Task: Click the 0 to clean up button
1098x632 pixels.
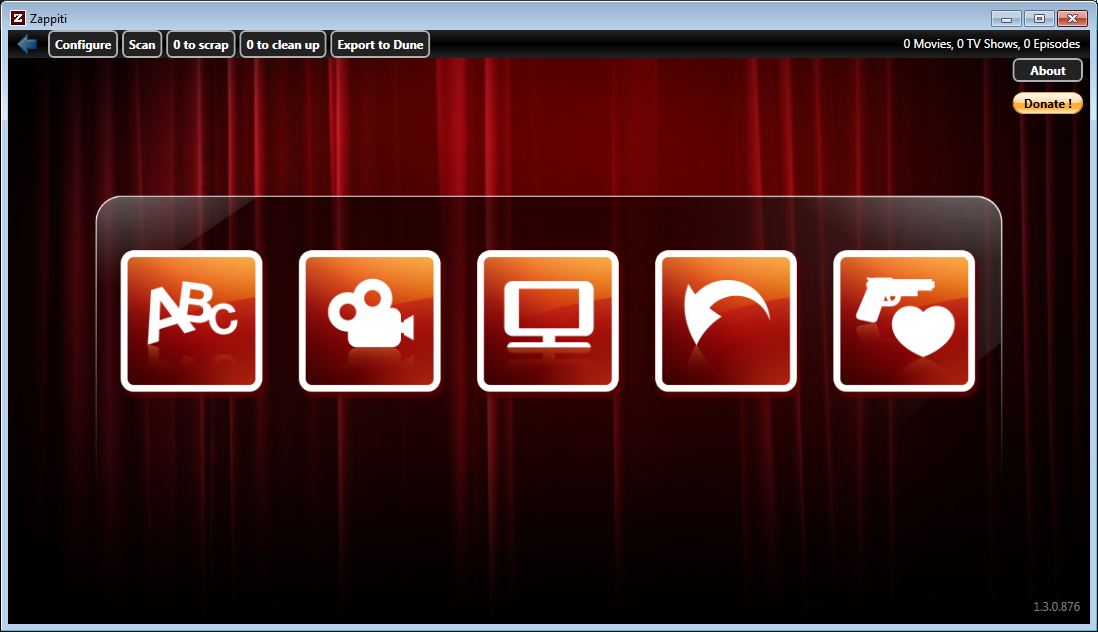Action: click(x=283, y=44)
